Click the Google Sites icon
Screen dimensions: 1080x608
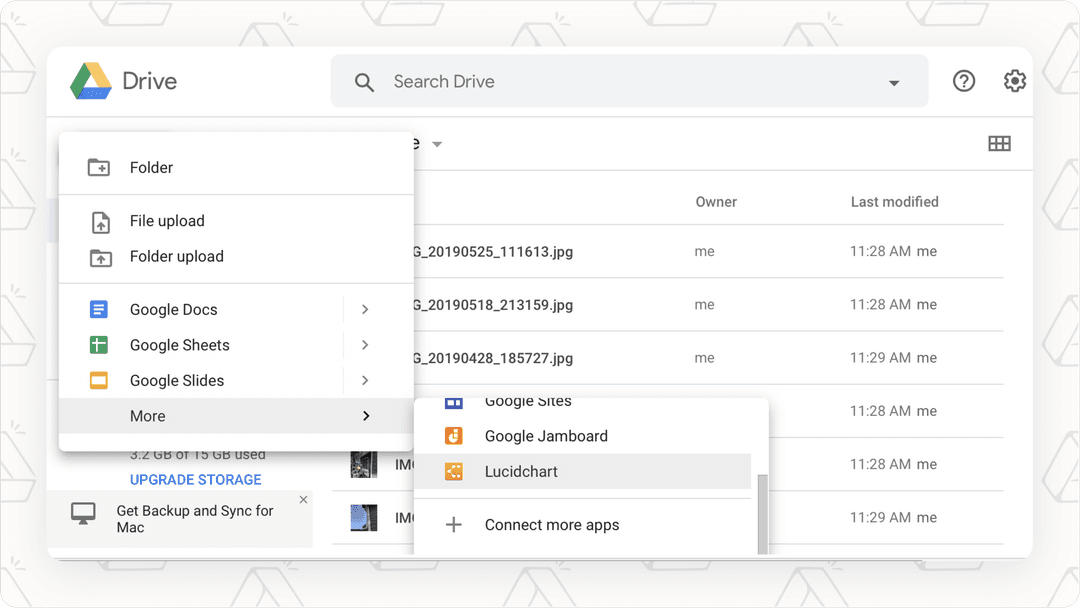point(454,400)
